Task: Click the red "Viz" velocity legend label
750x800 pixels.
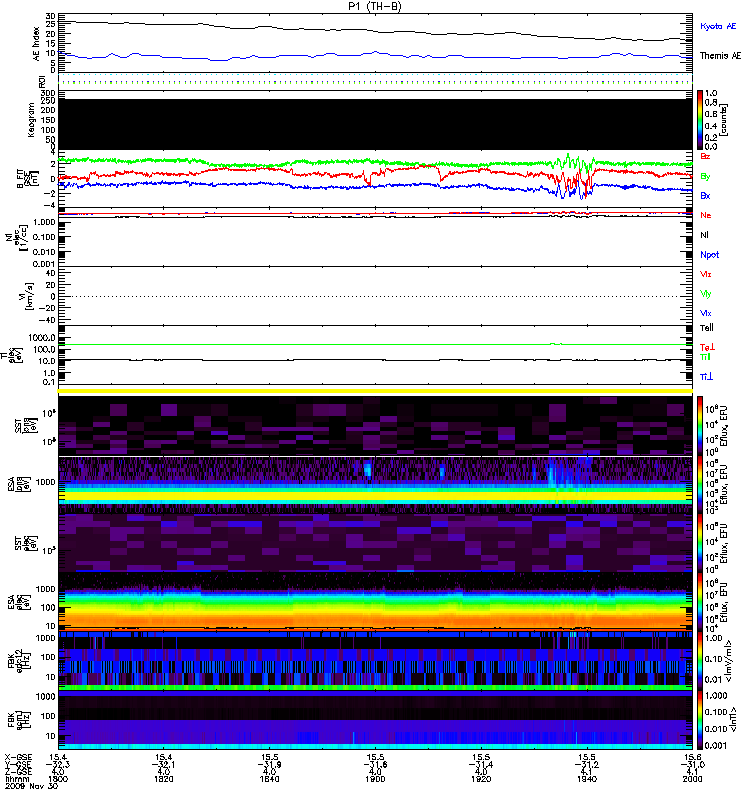Action: [706, 274]
